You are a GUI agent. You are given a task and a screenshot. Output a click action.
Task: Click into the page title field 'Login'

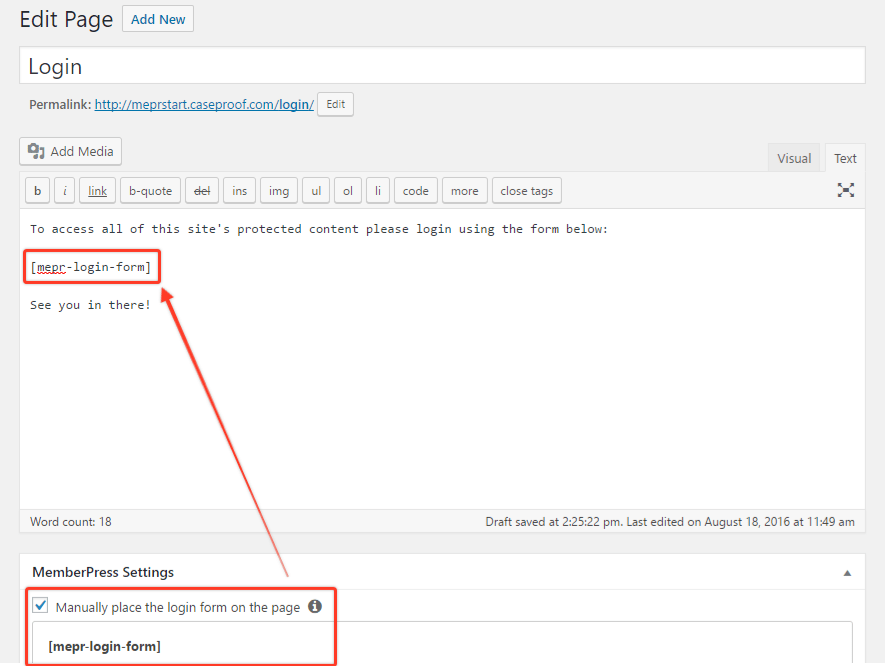coord(442,67)
